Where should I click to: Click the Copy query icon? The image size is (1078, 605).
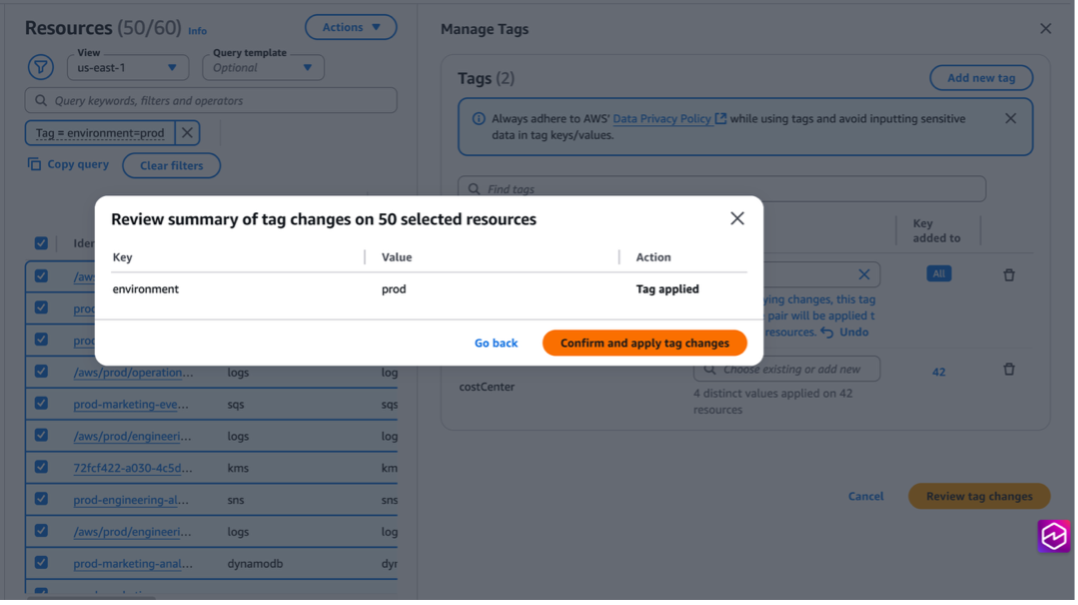(36, 164)
